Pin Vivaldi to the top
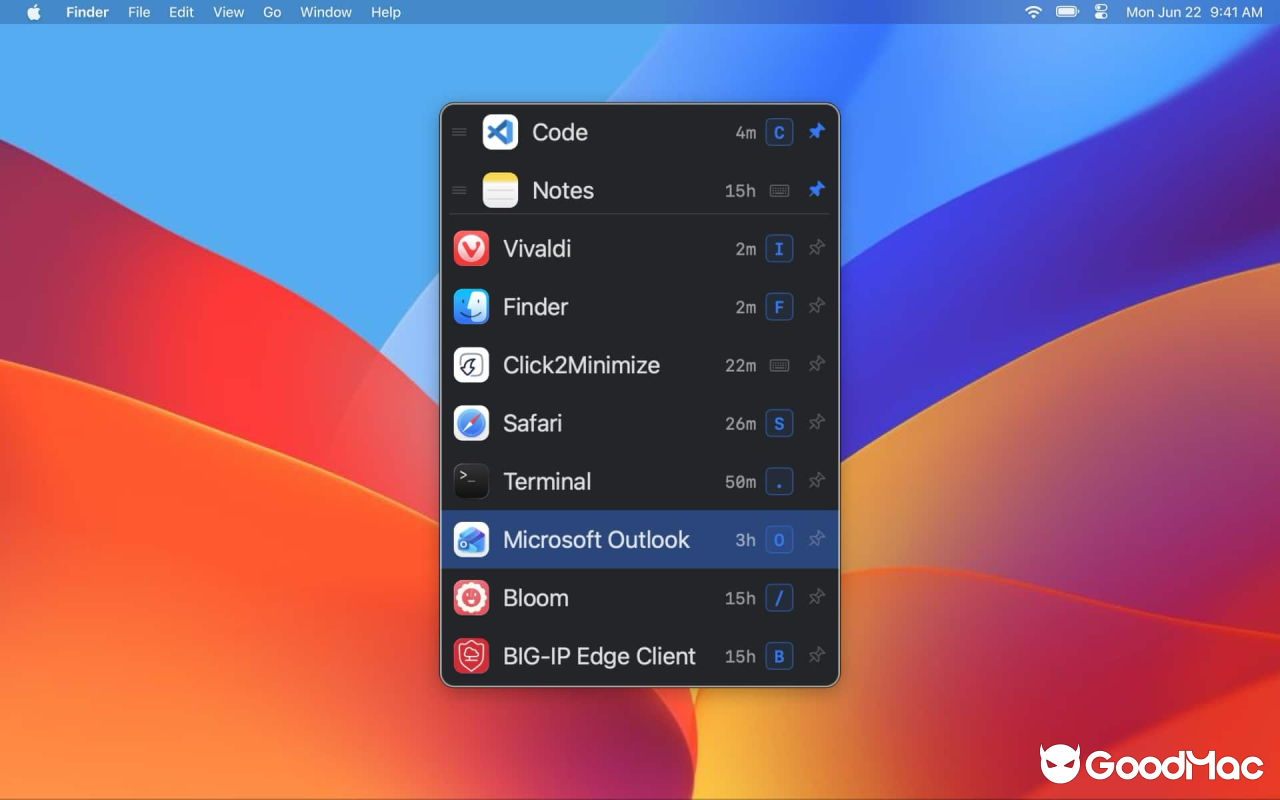The width and height of the screenshot is (1280, 800). coord(817,247)
